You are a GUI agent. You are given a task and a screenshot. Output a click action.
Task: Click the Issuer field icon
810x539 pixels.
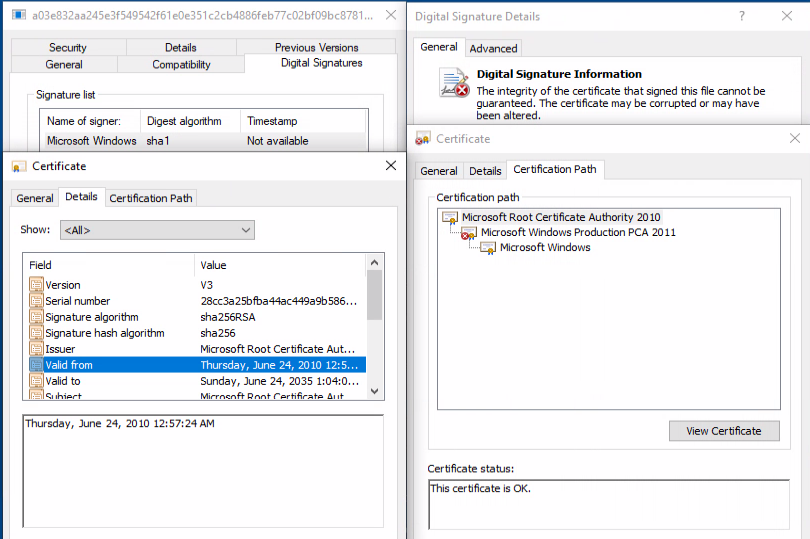pyautogui.click(x=36, y=348)
